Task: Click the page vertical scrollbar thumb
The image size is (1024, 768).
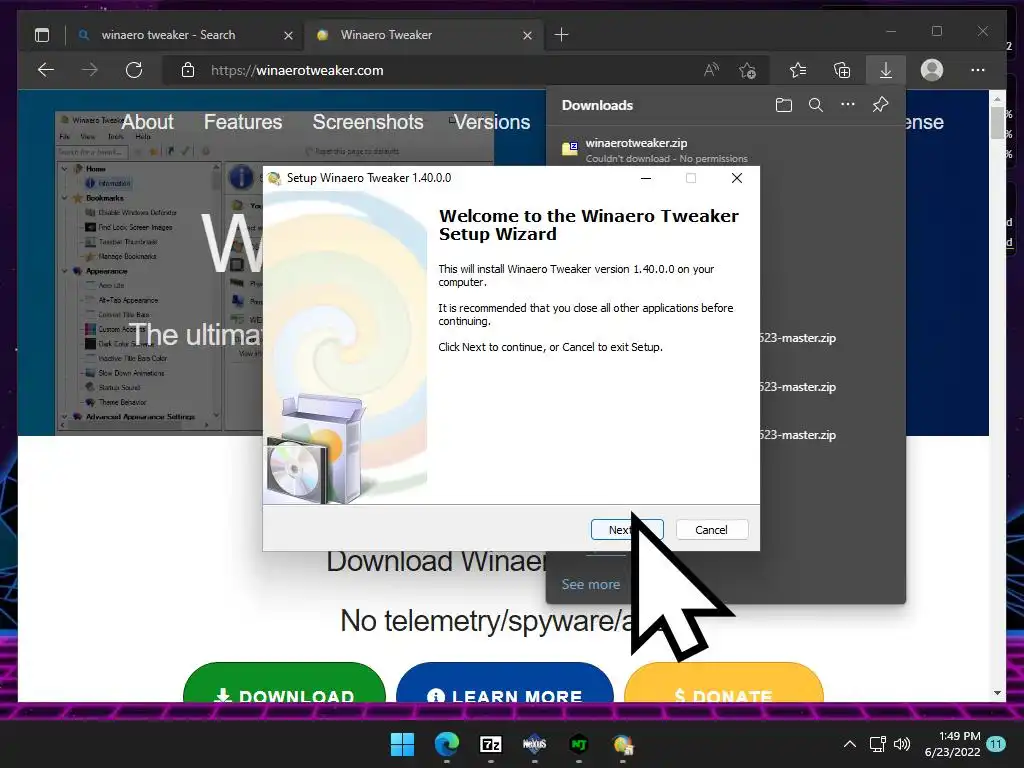Action: click(997, 122)
